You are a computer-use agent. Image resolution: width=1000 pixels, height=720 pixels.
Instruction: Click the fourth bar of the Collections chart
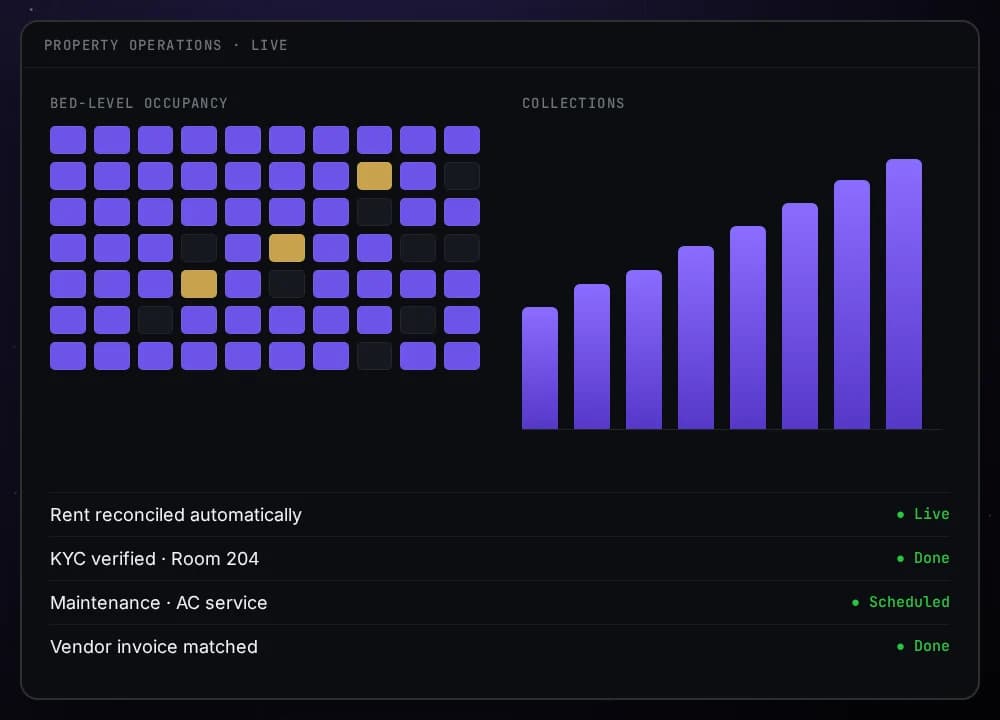click(x=696, y=337)
